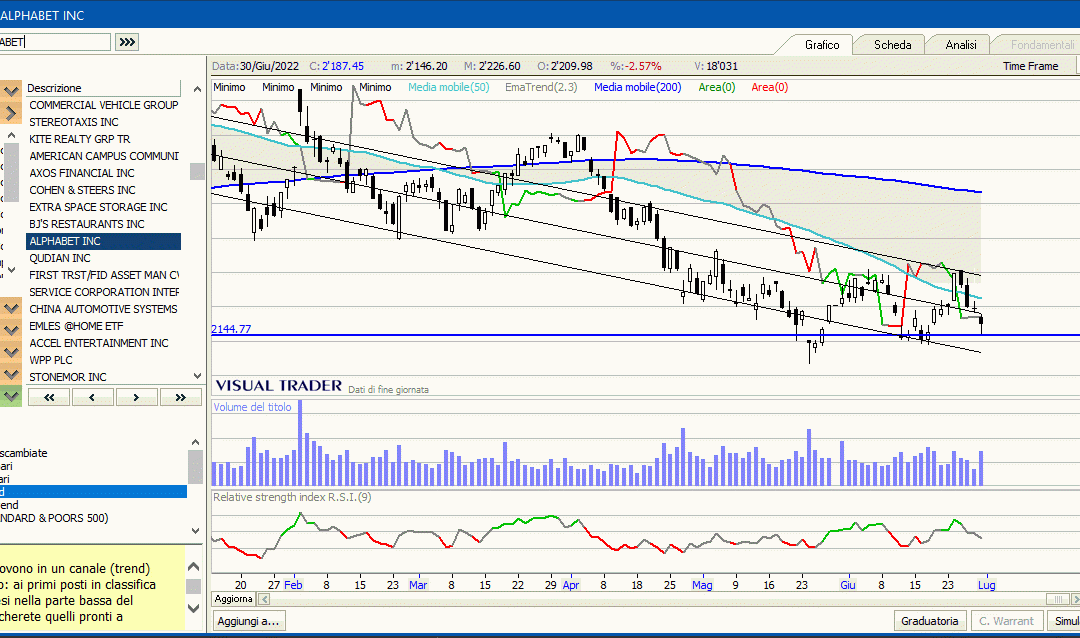Click the green Area(0) legend label
The width and height of the screenshot is (1080, 638).
pos(716,88)
